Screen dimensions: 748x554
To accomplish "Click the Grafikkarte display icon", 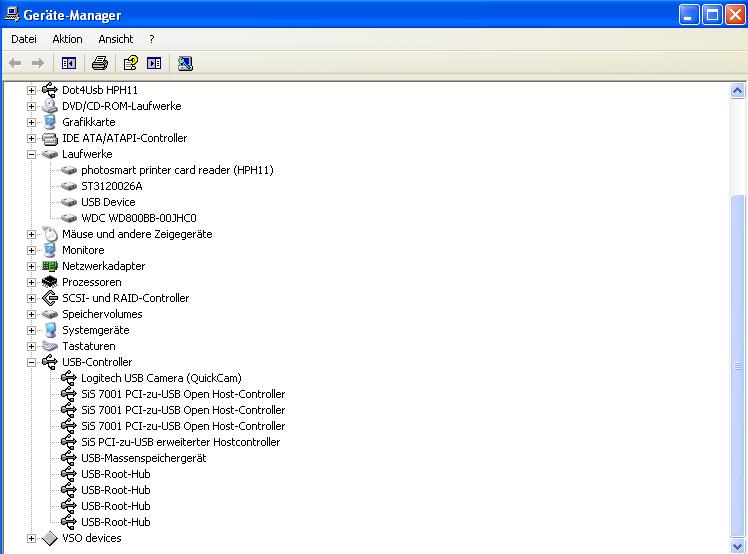I will 50,122.
